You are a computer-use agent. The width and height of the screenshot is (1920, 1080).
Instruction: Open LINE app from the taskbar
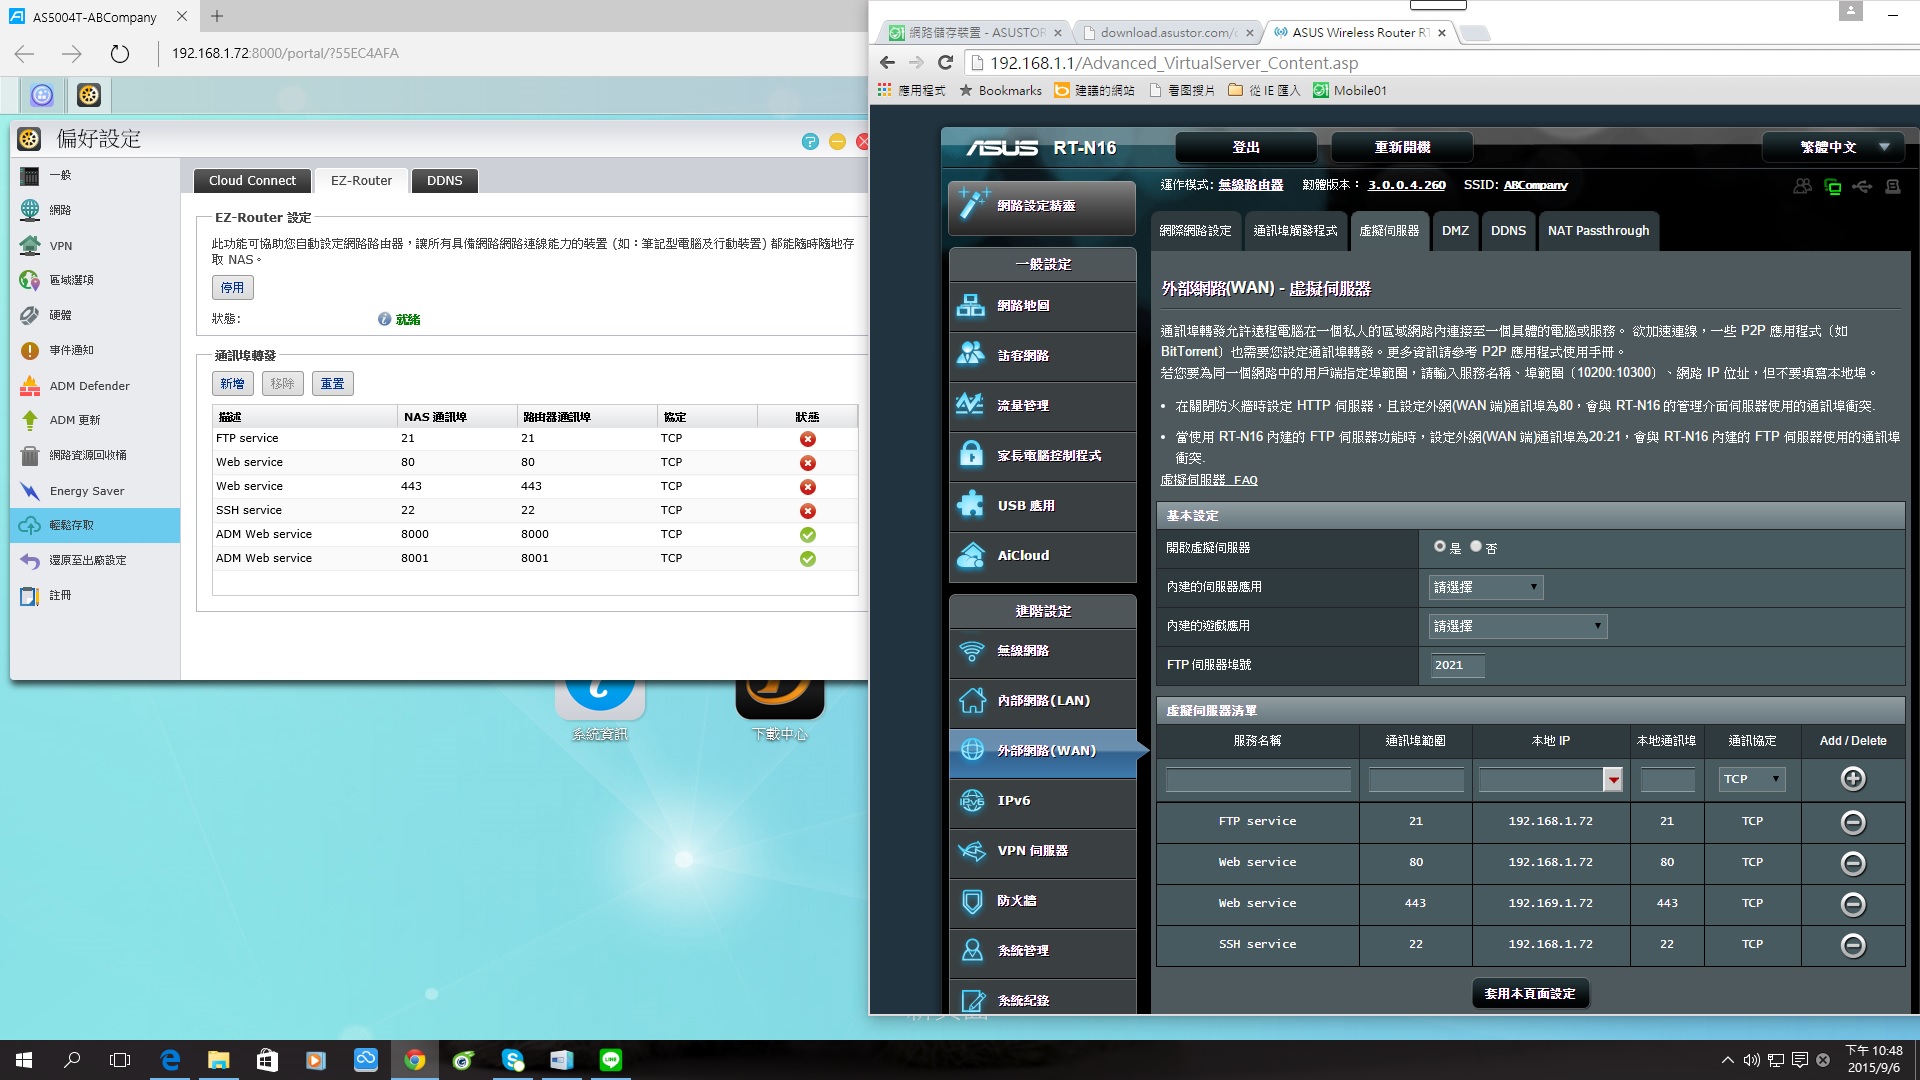coord(610,1060)
